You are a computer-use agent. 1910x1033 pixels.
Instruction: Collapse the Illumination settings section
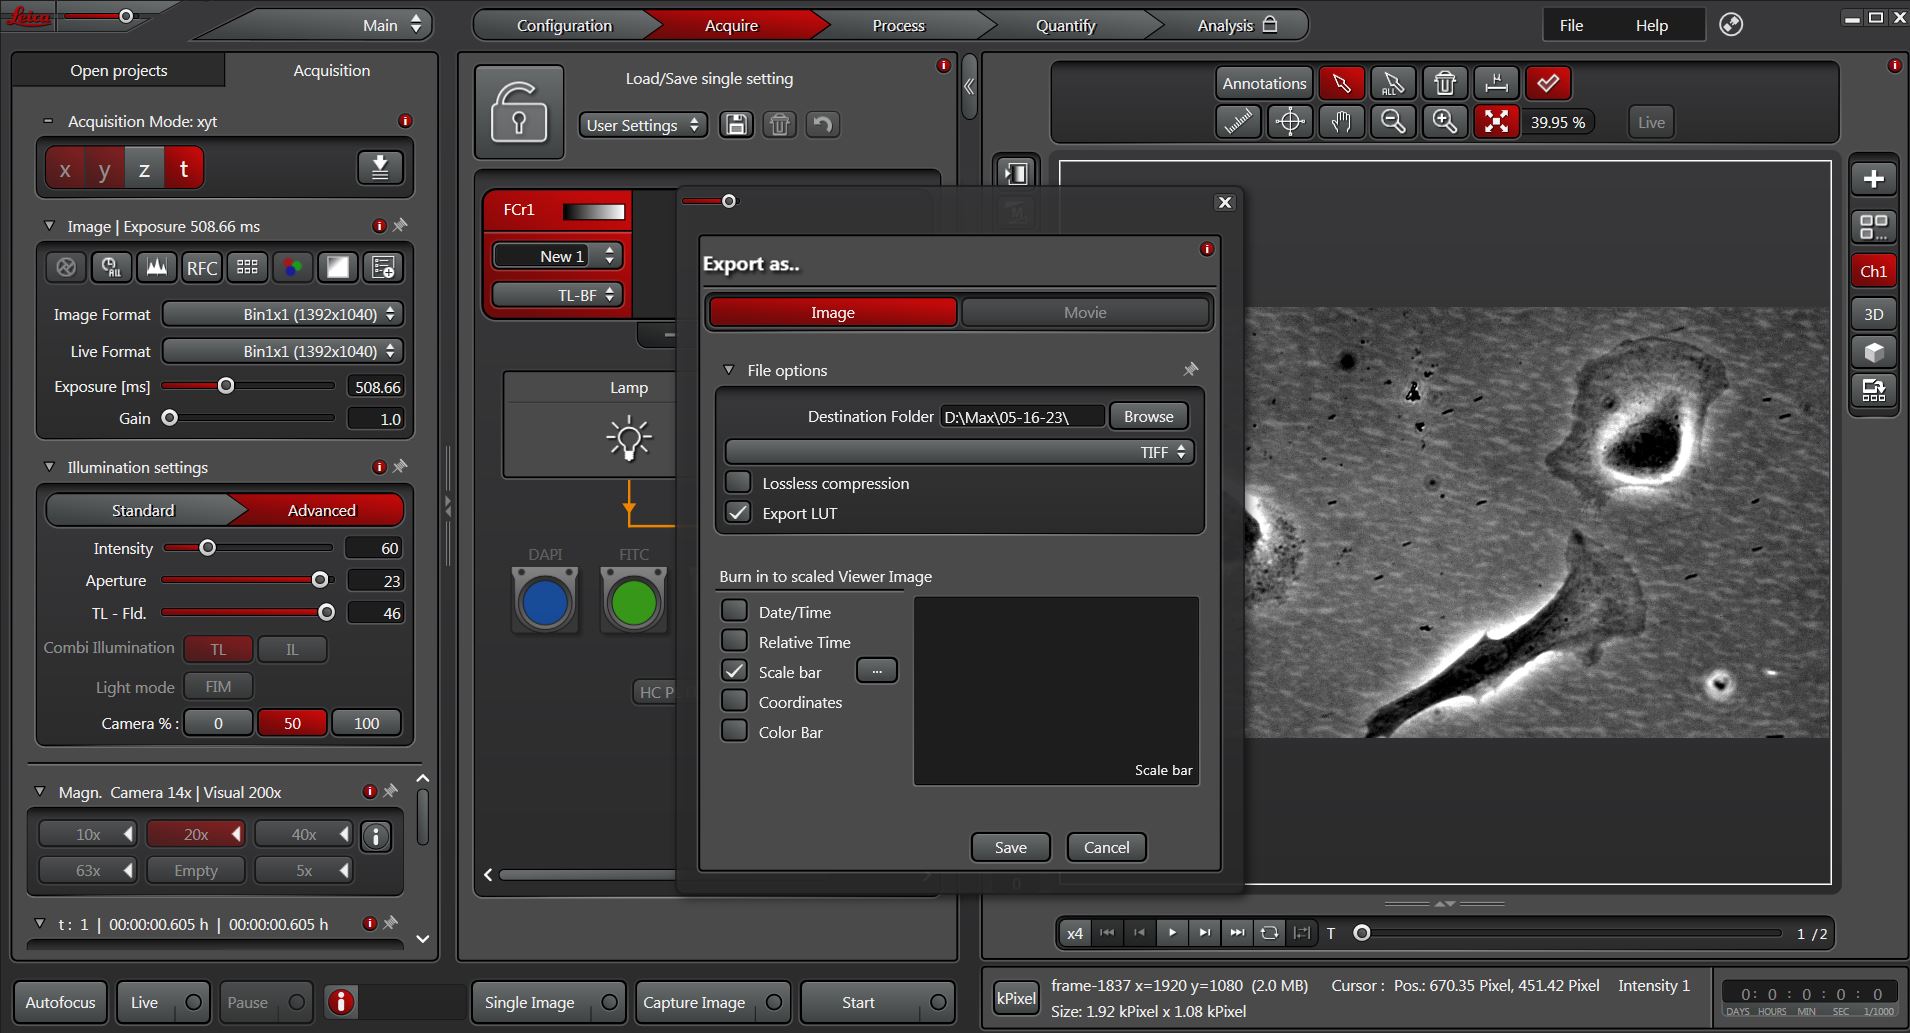[x=49, y=467]
